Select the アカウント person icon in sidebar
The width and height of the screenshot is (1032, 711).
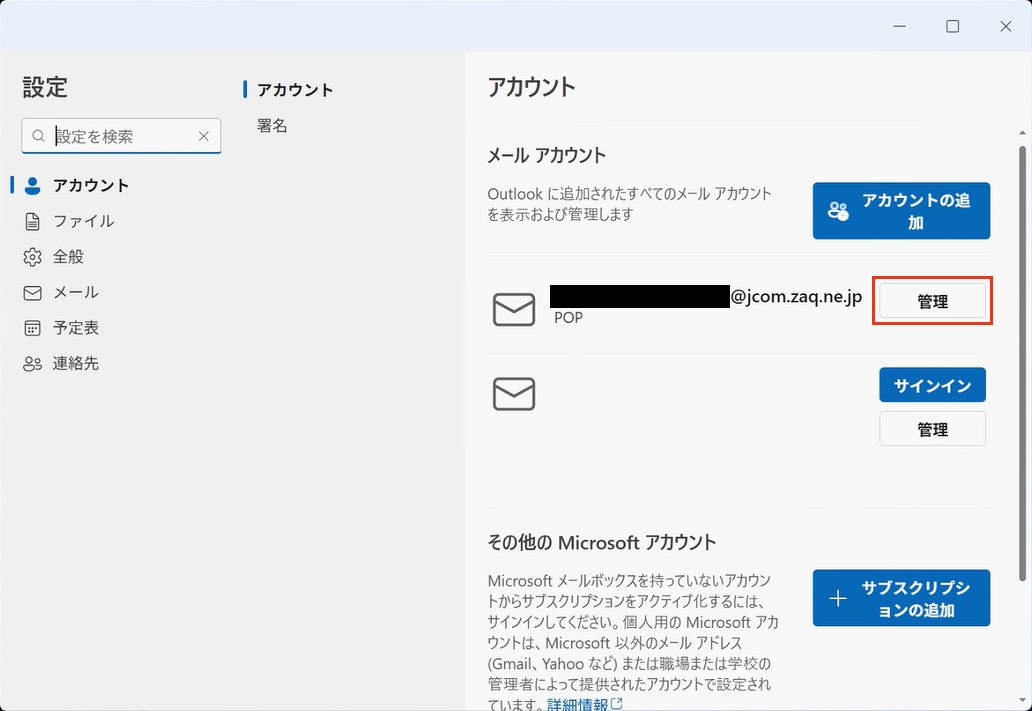point(33,185)
